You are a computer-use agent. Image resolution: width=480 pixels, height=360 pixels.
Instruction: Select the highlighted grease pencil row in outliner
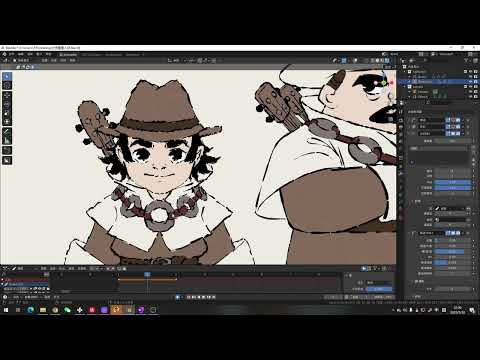(x=437, y=82)
